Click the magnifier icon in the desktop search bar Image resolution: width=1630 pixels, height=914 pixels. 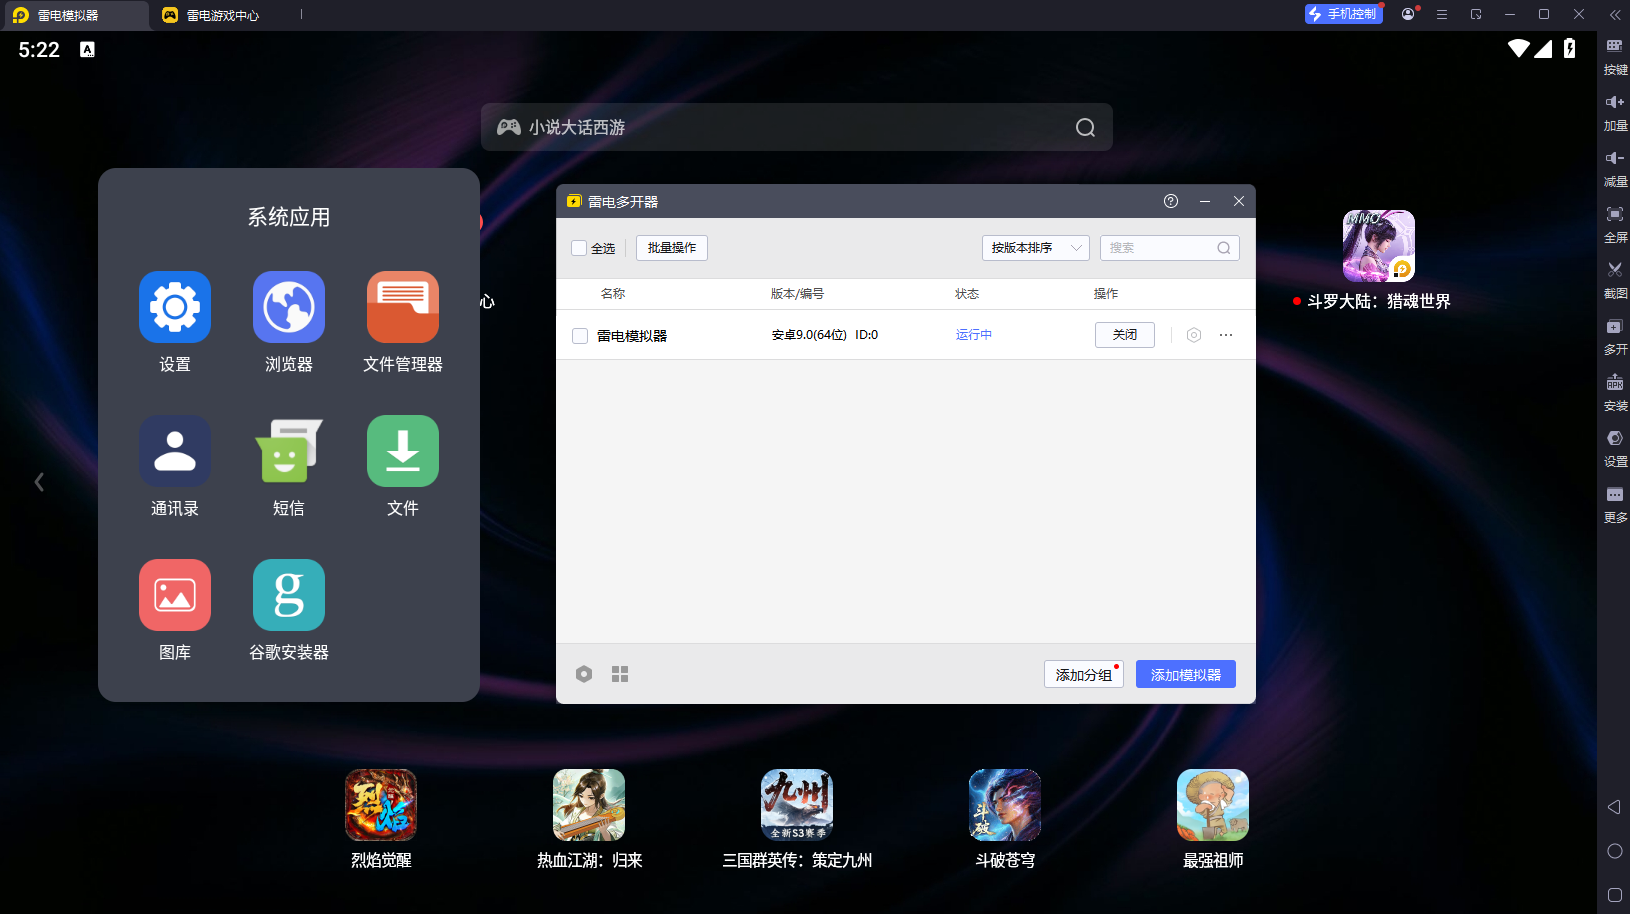click(x=1085, y=128)
